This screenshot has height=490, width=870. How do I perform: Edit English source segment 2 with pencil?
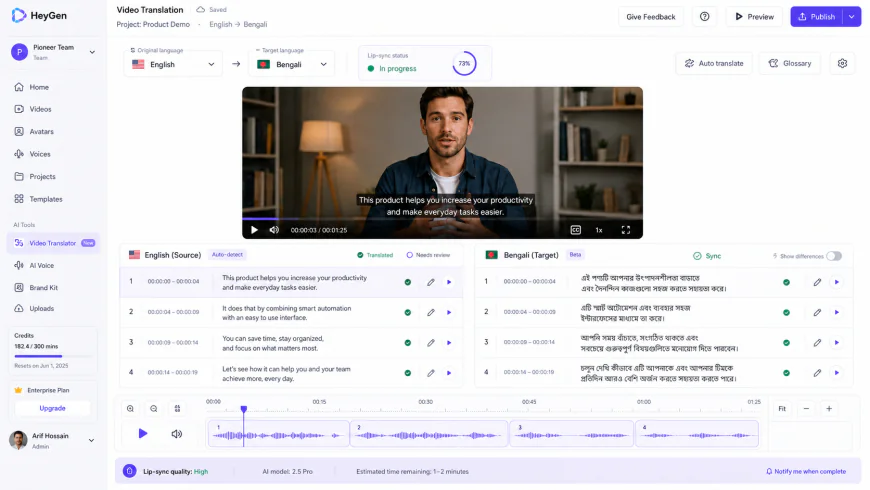[x=431, y=312]
